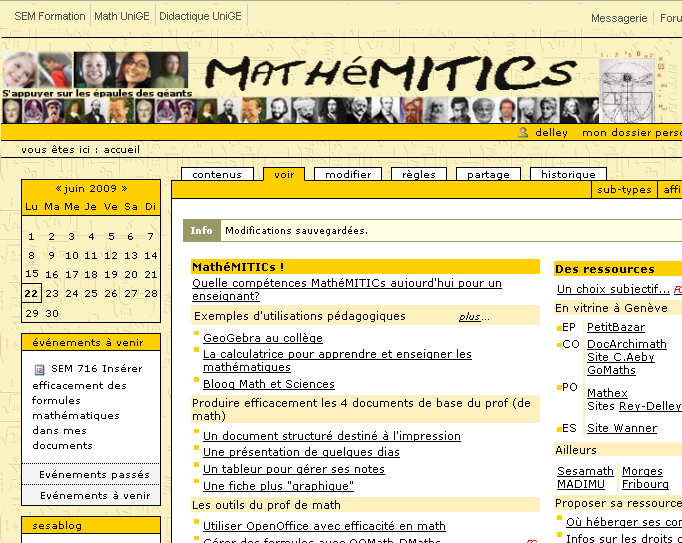Click the delley user link
This screenshot has width=682, height=543.
pos(551,133)
